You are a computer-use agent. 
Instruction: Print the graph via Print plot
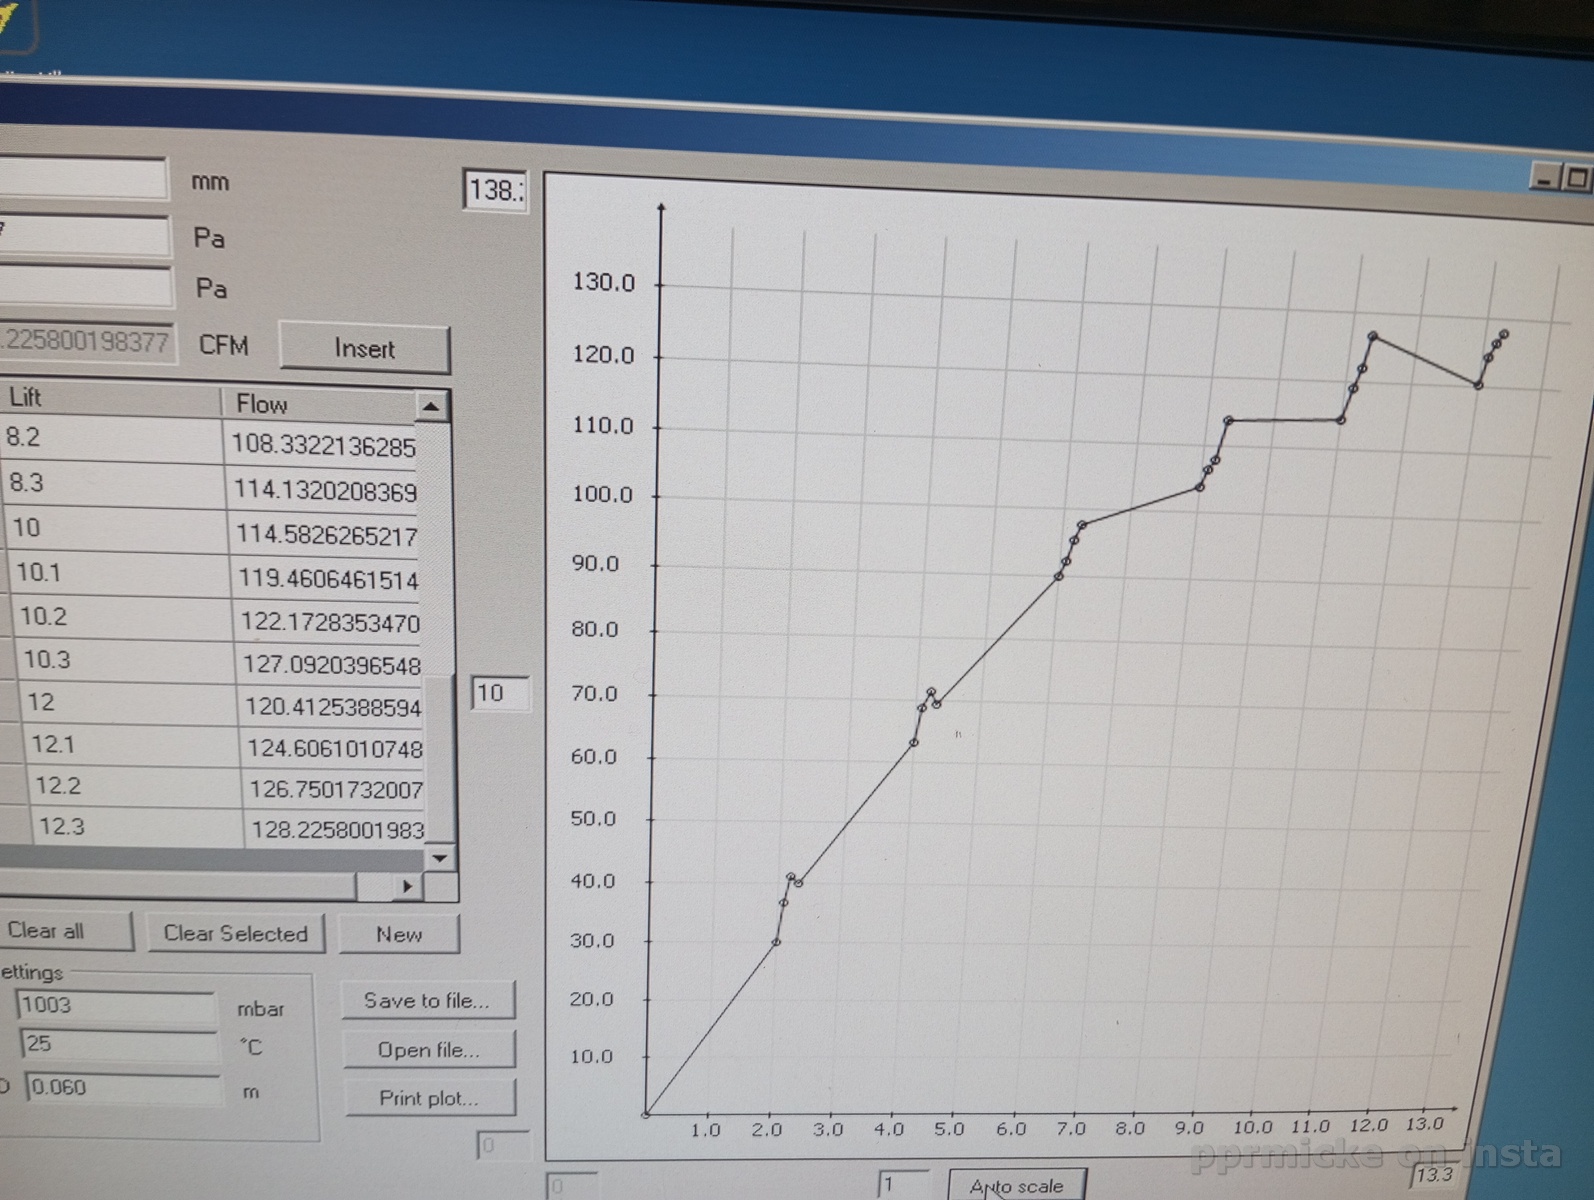[x=428, y=1097]
